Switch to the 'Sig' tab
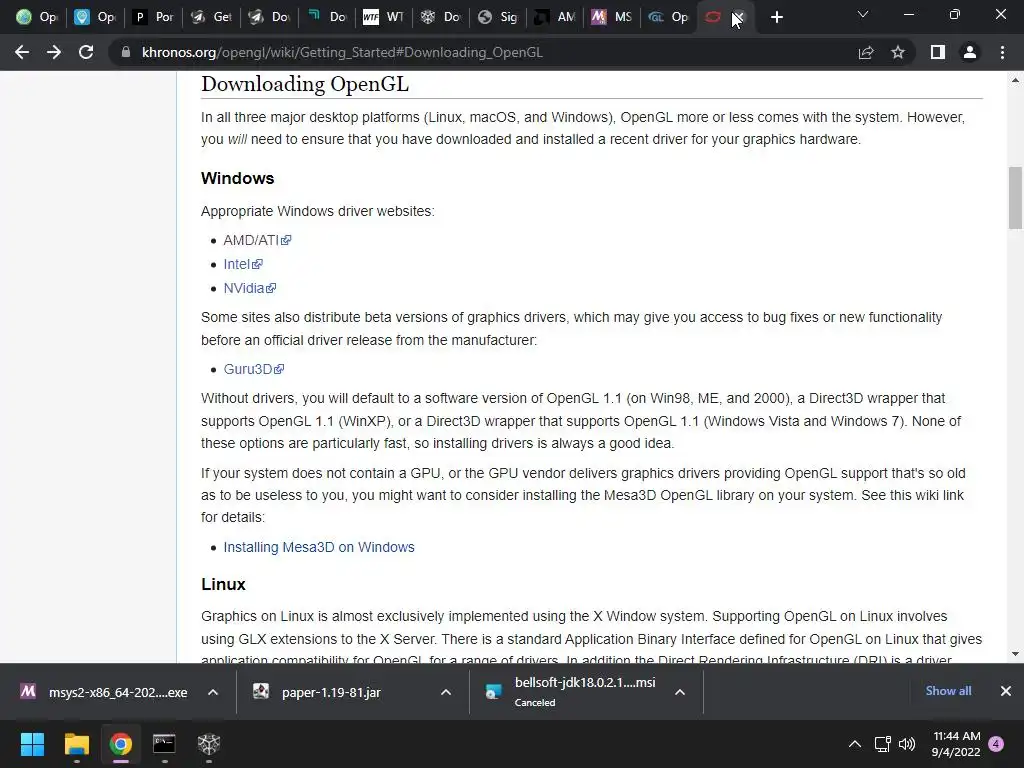This screenshot has width=1024, height=768. click(x=498, y=17)
